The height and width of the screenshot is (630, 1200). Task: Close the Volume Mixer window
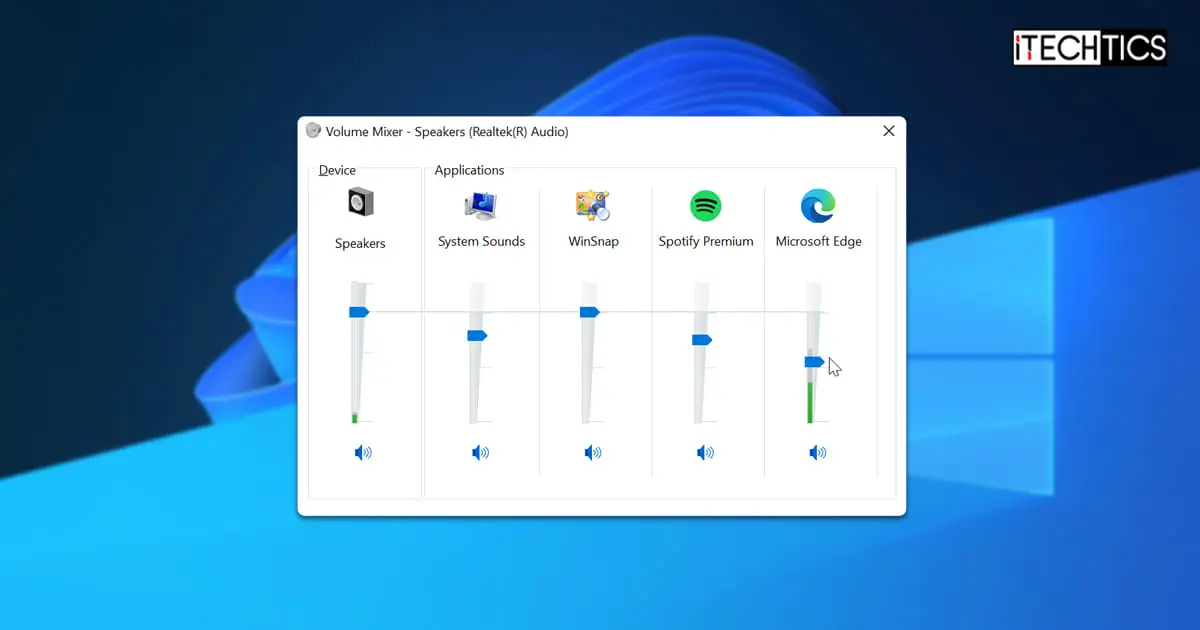pos(888,130)
